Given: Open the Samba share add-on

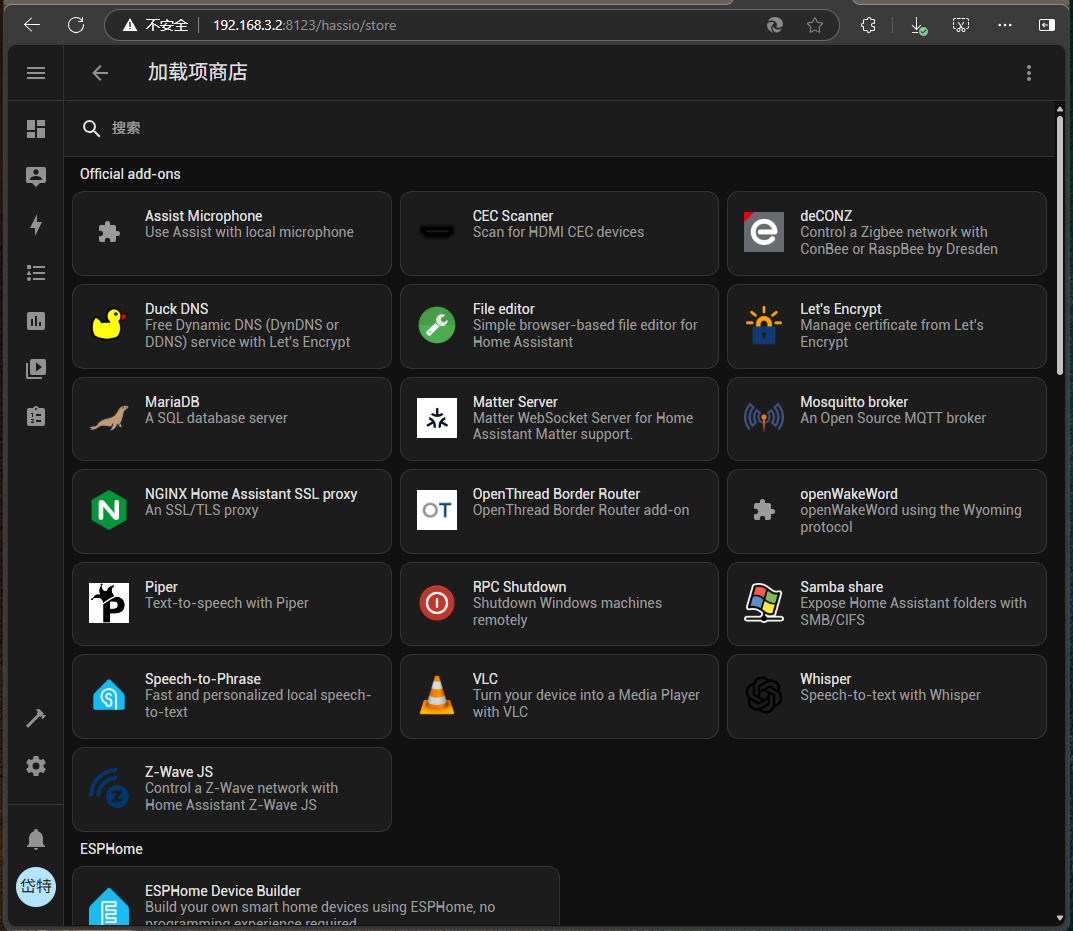Looking at the screenshot, I should pyautogui.click(x=886, y=604).
